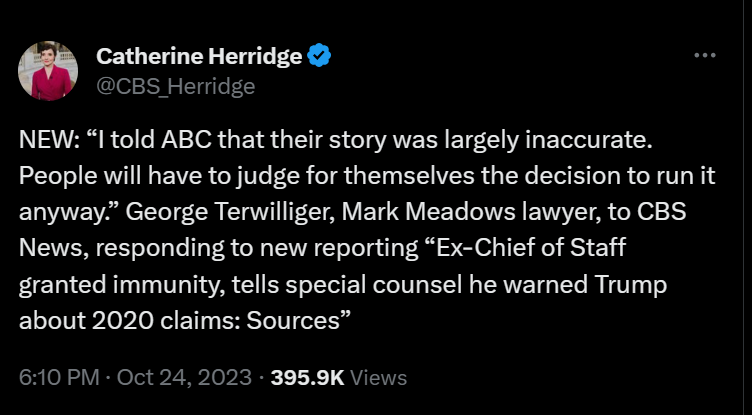Image resolution: width=752 pixels, height=415 pixels.
Task: Click the Views label
Action: 379,377
